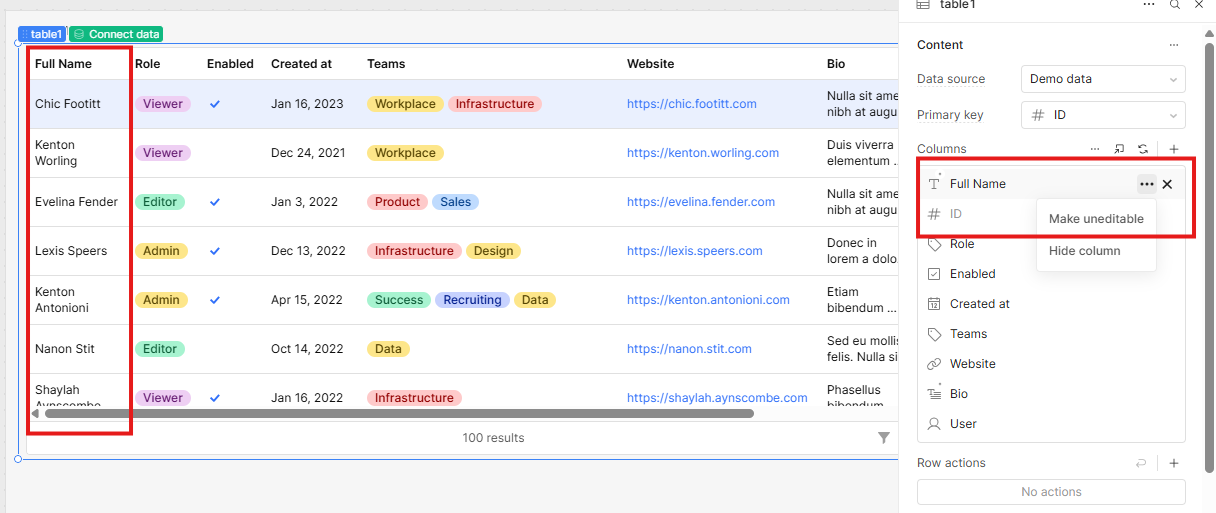Click the Full Name column ellipsis button
Screen dimensions: 1216x513
pos(1147,184)
